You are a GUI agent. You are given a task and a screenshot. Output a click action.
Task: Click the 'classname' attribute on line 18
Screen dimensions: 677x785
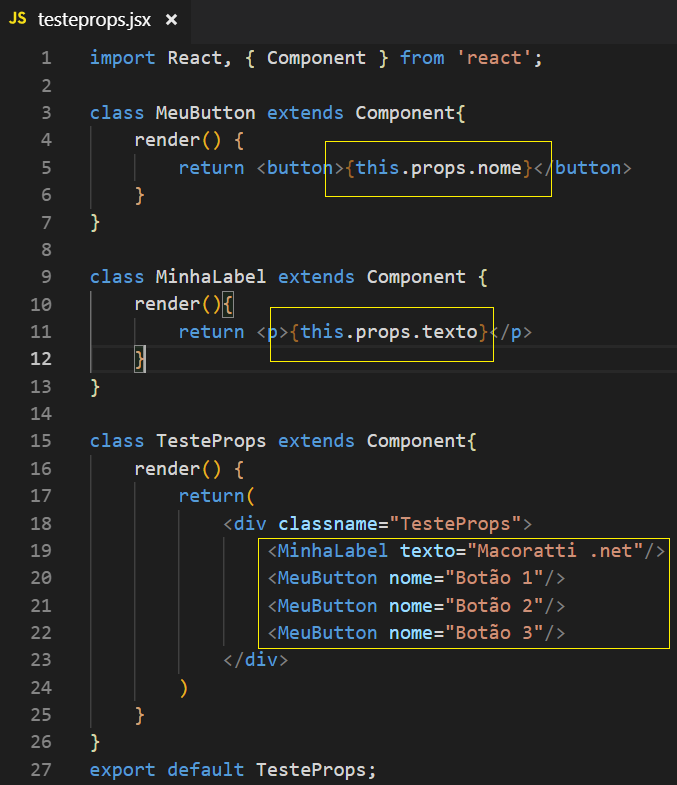[x=328, y=524]
